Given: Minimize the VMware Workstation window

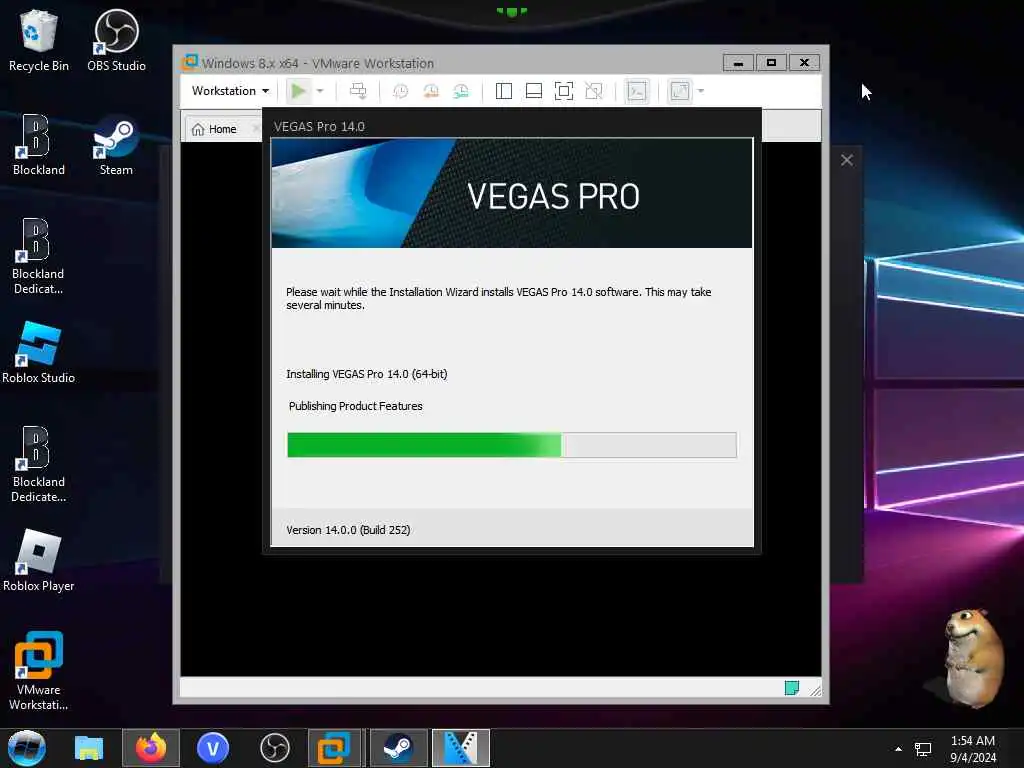Looking at the screenshot, I should [x=739, y=63].
